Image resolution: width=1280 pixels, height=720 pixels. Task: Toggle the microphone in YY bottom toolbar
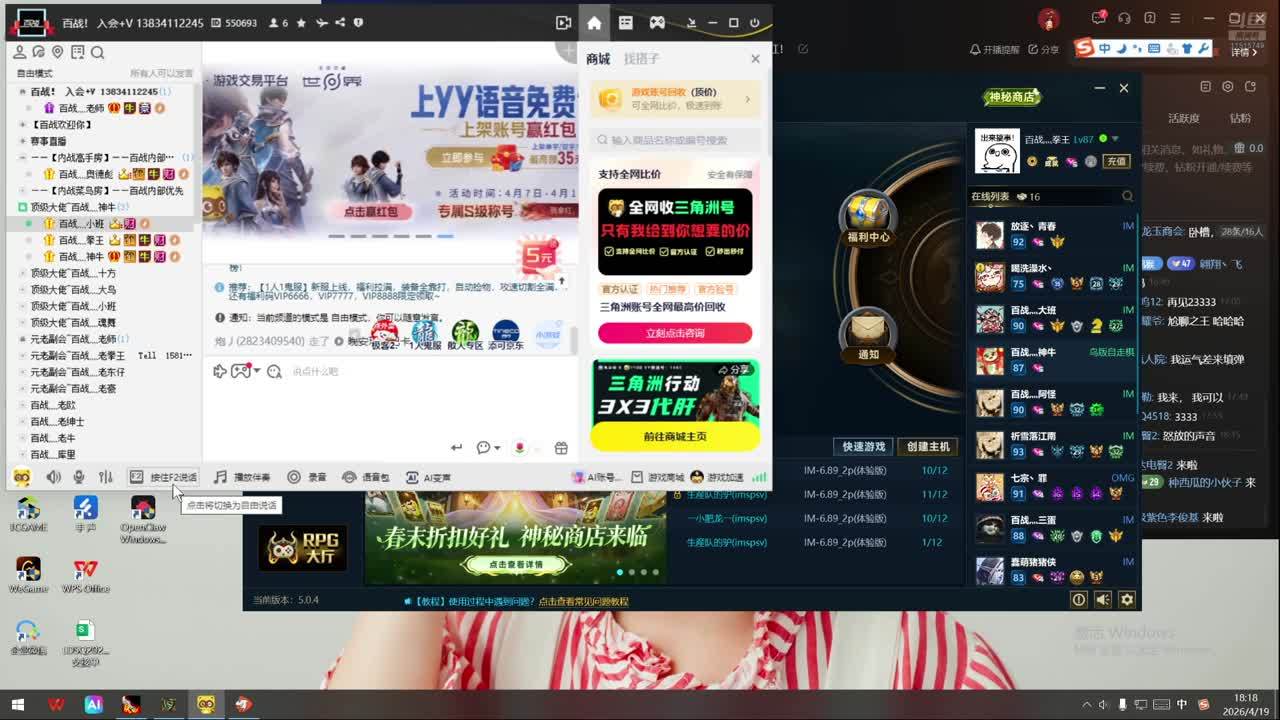(x=79, y=478)
